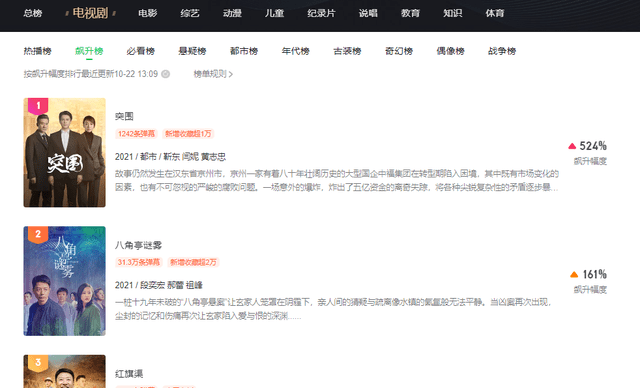This screenshot has width=640, height=388.
Task: Open the 悬疑榜 list
Action: pos(192,51)
